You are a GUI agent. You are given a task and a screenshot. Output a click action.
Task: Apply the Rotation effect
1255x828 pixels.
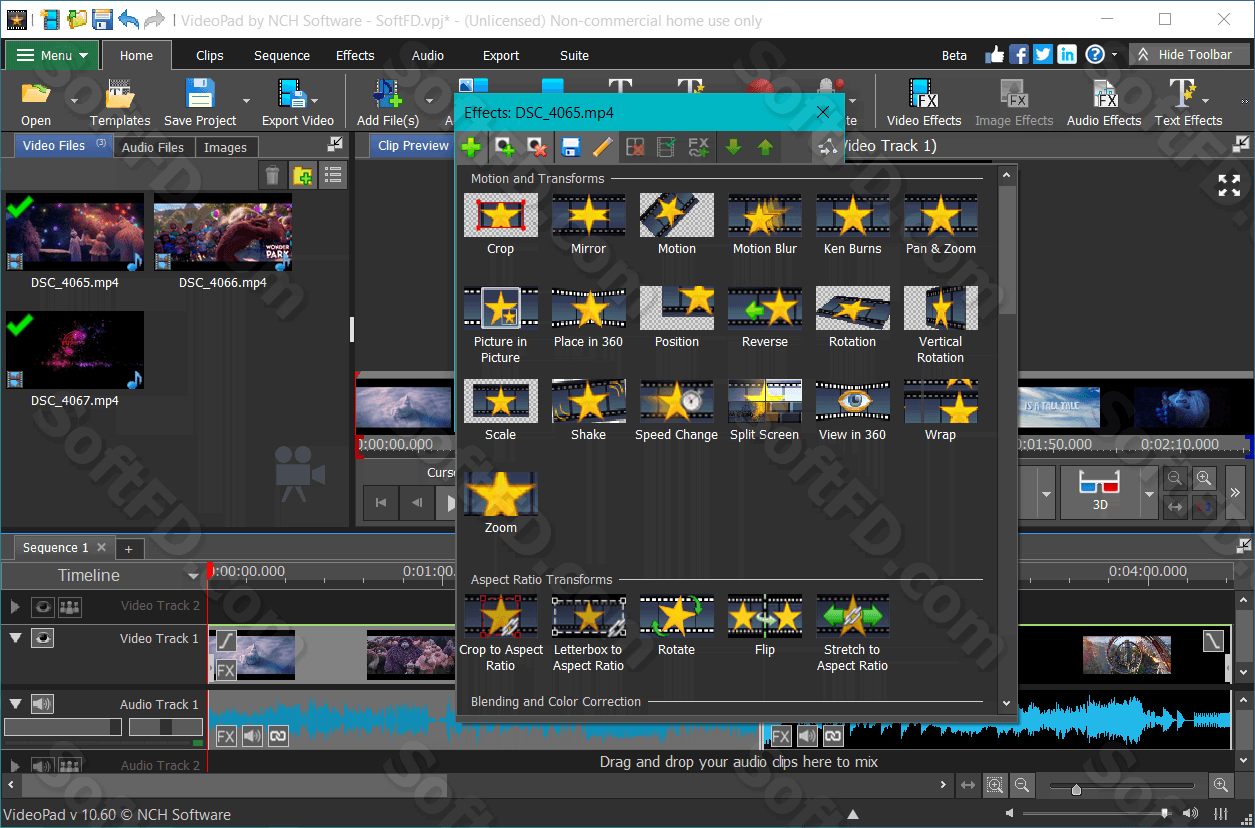[x=852, y=317]
